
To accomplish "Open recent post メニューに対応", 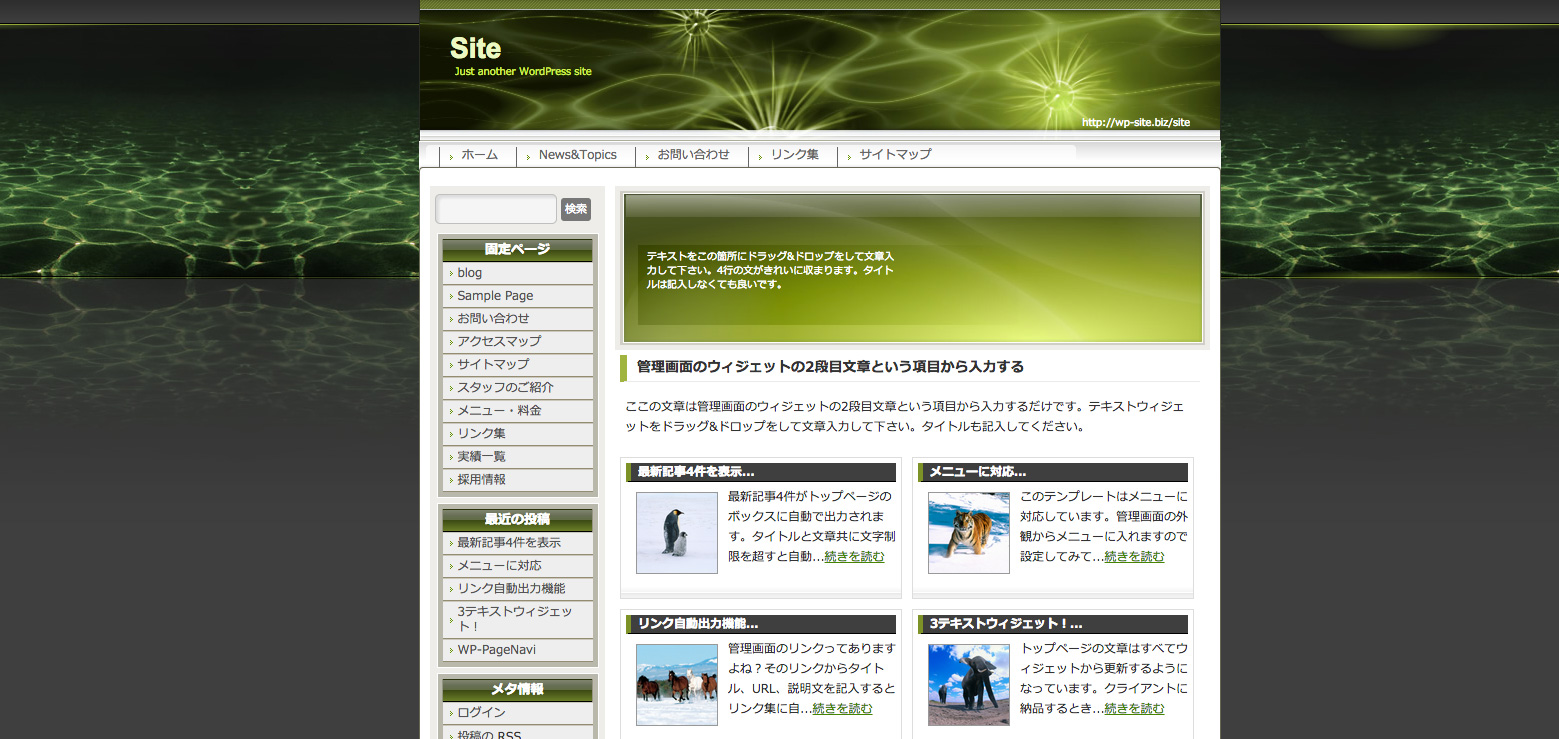I will (518, 566).
